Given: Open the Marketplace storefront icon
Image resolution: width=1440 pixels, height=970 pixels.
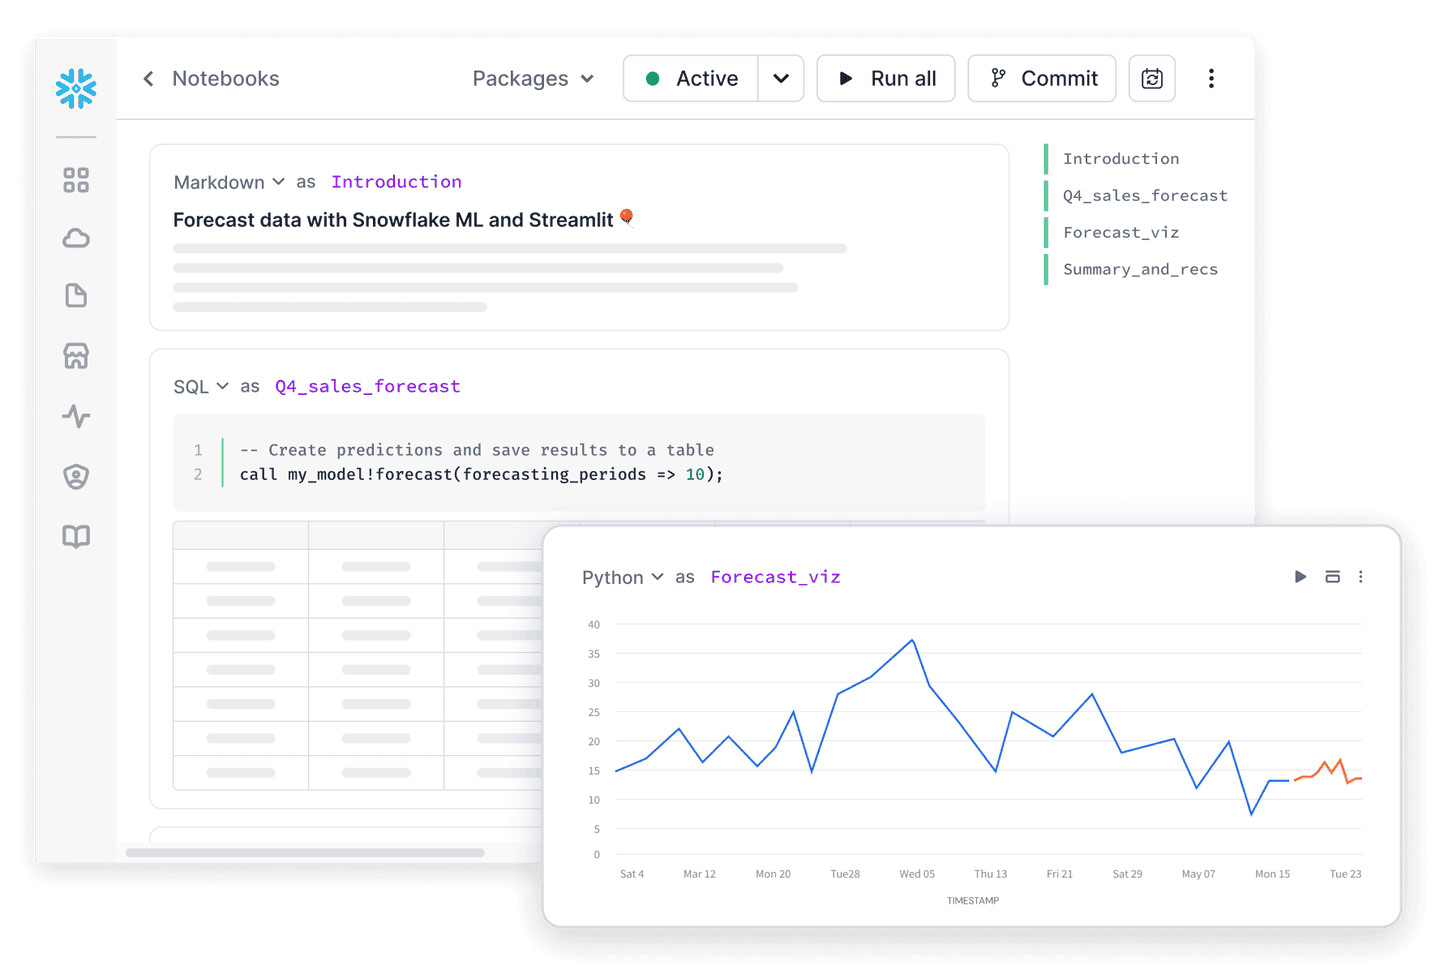Looking at the screenshot, I should [x=76, y=356].
